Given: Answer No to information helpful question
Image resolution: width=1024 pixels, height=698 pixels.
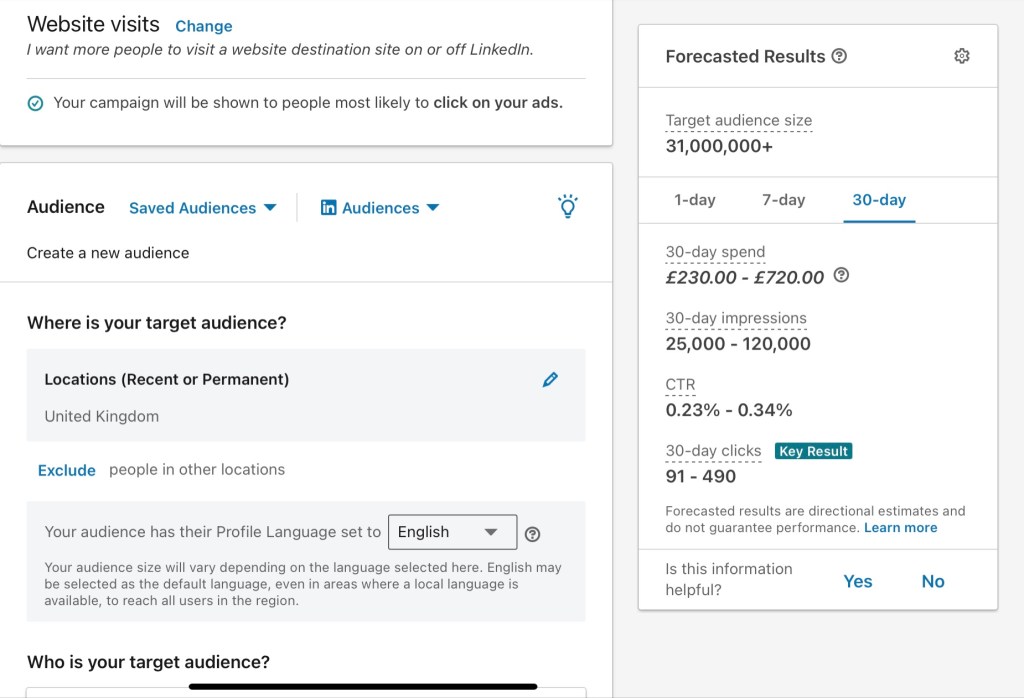Looking at the screenshot, I should [x=932, y=581].
